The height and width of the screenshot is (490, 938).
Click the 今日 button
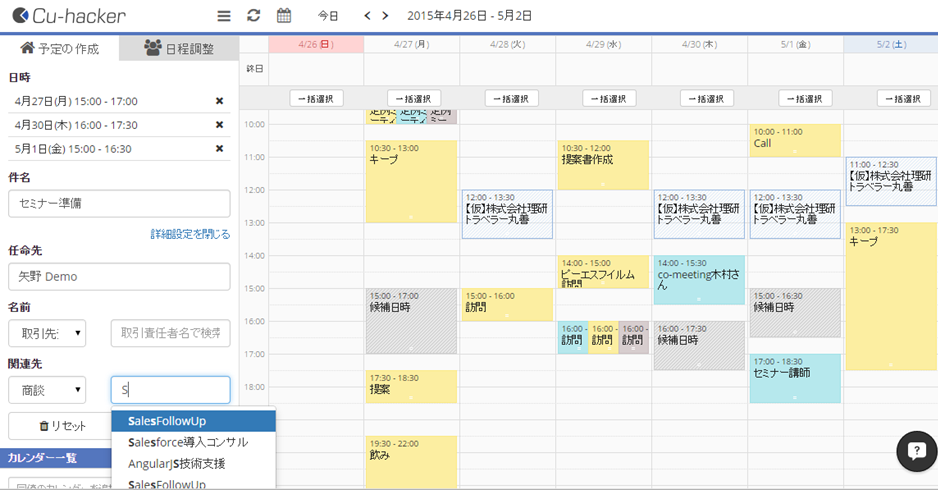pos(328,16)
